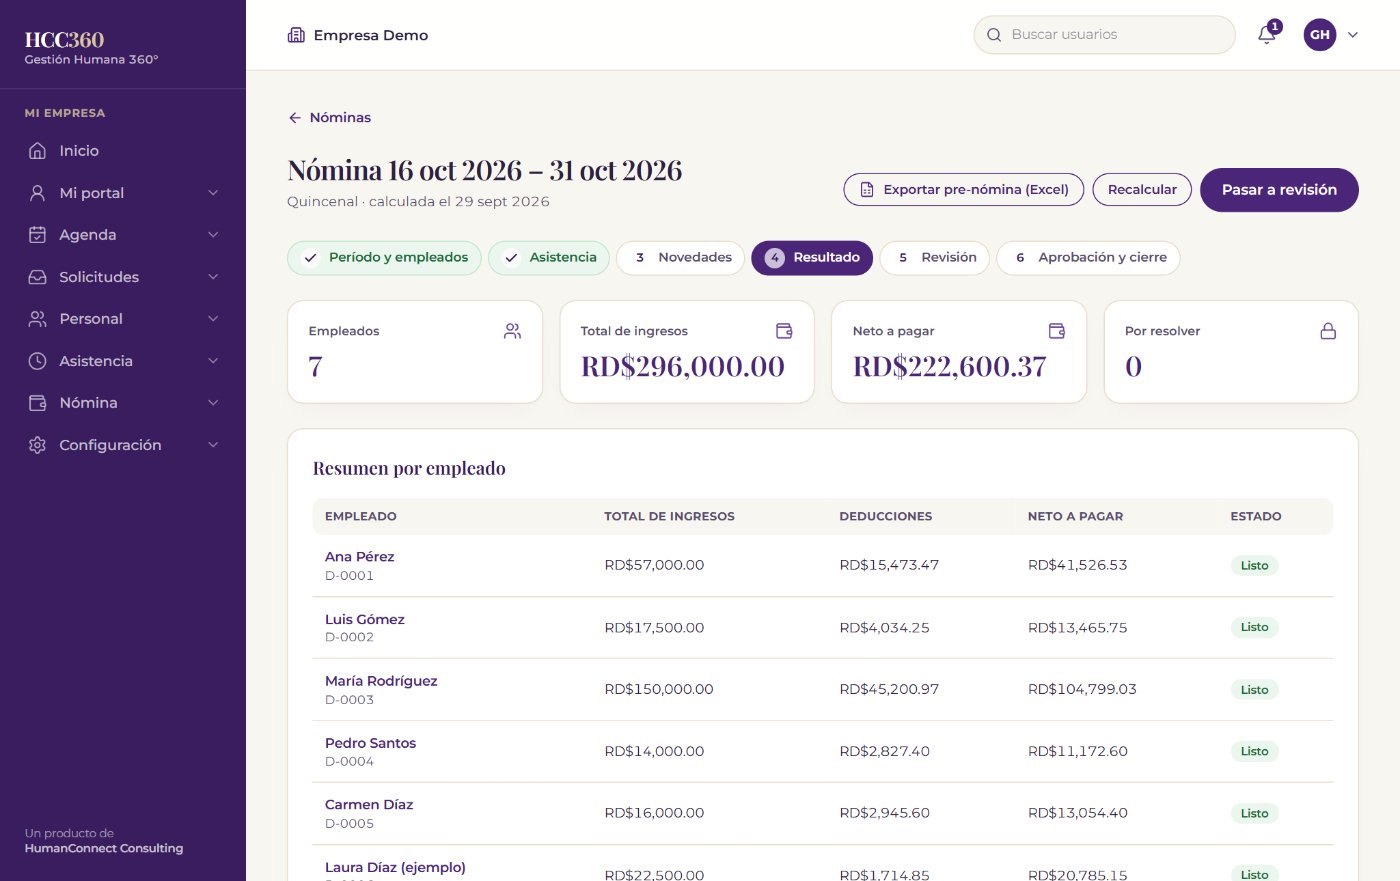Screen dimensions: 1400x881
Task: Click the lock icon on Por resolver card
Action: tap(1328, 331)
